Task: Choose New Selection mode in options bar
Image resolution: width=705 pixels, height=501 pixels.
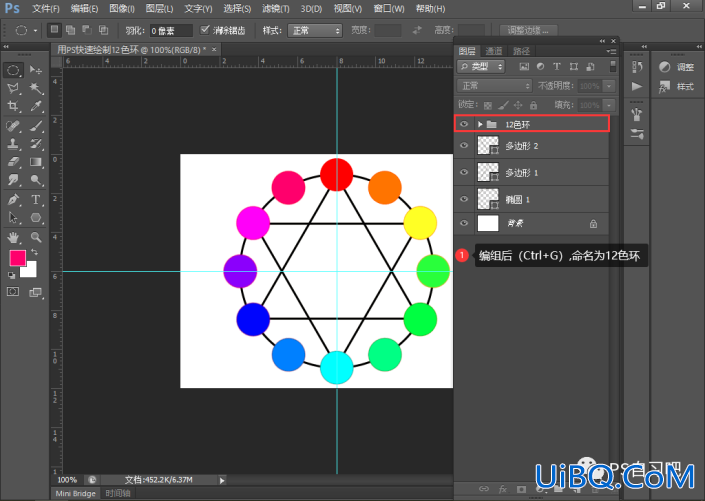Action: pos(54,30)
